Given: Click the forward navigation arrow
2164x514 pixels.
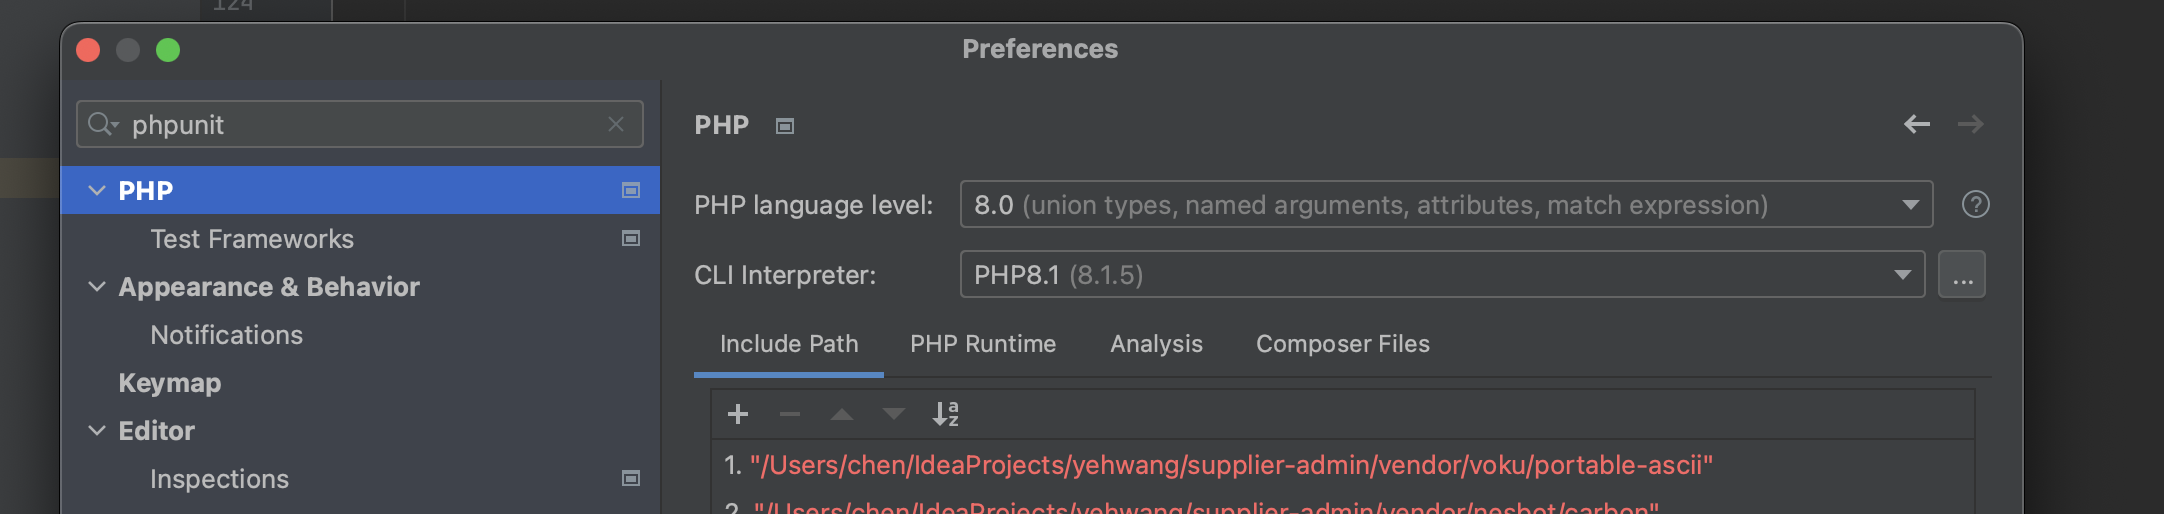Looking at the screenshot, I should 1970,124.
